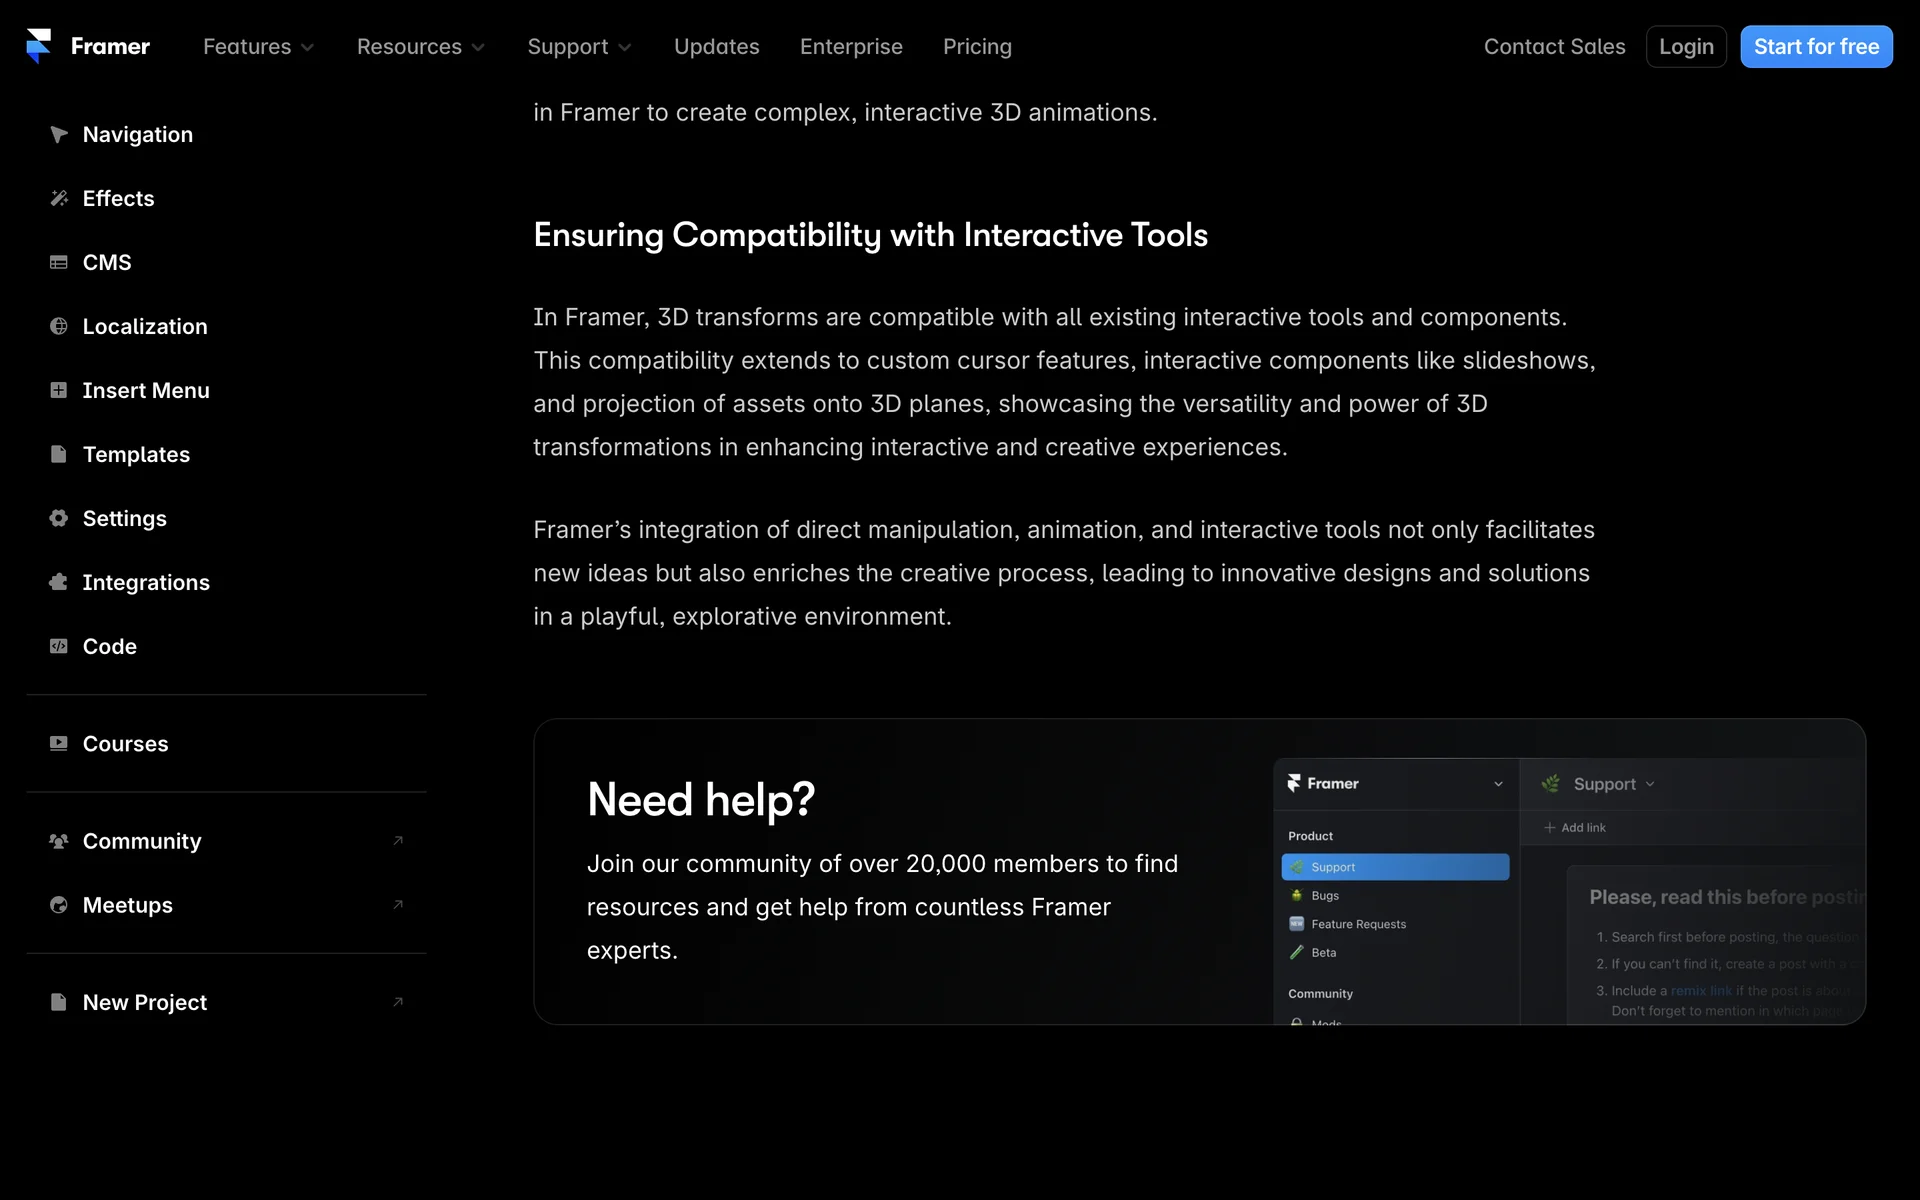Go to the Updates page
This screenshot has height=1200, width=1920.
click(716, 47)
